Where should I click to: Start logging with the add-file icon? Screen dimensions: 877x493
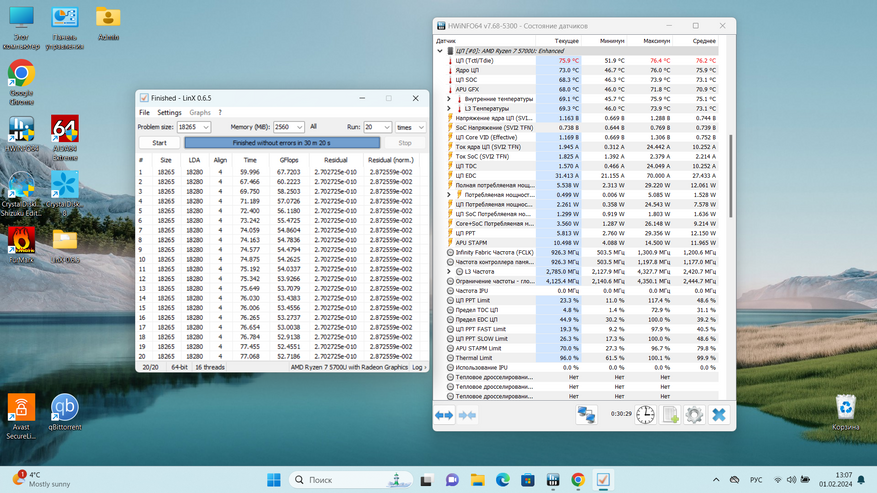click(670, 414)
